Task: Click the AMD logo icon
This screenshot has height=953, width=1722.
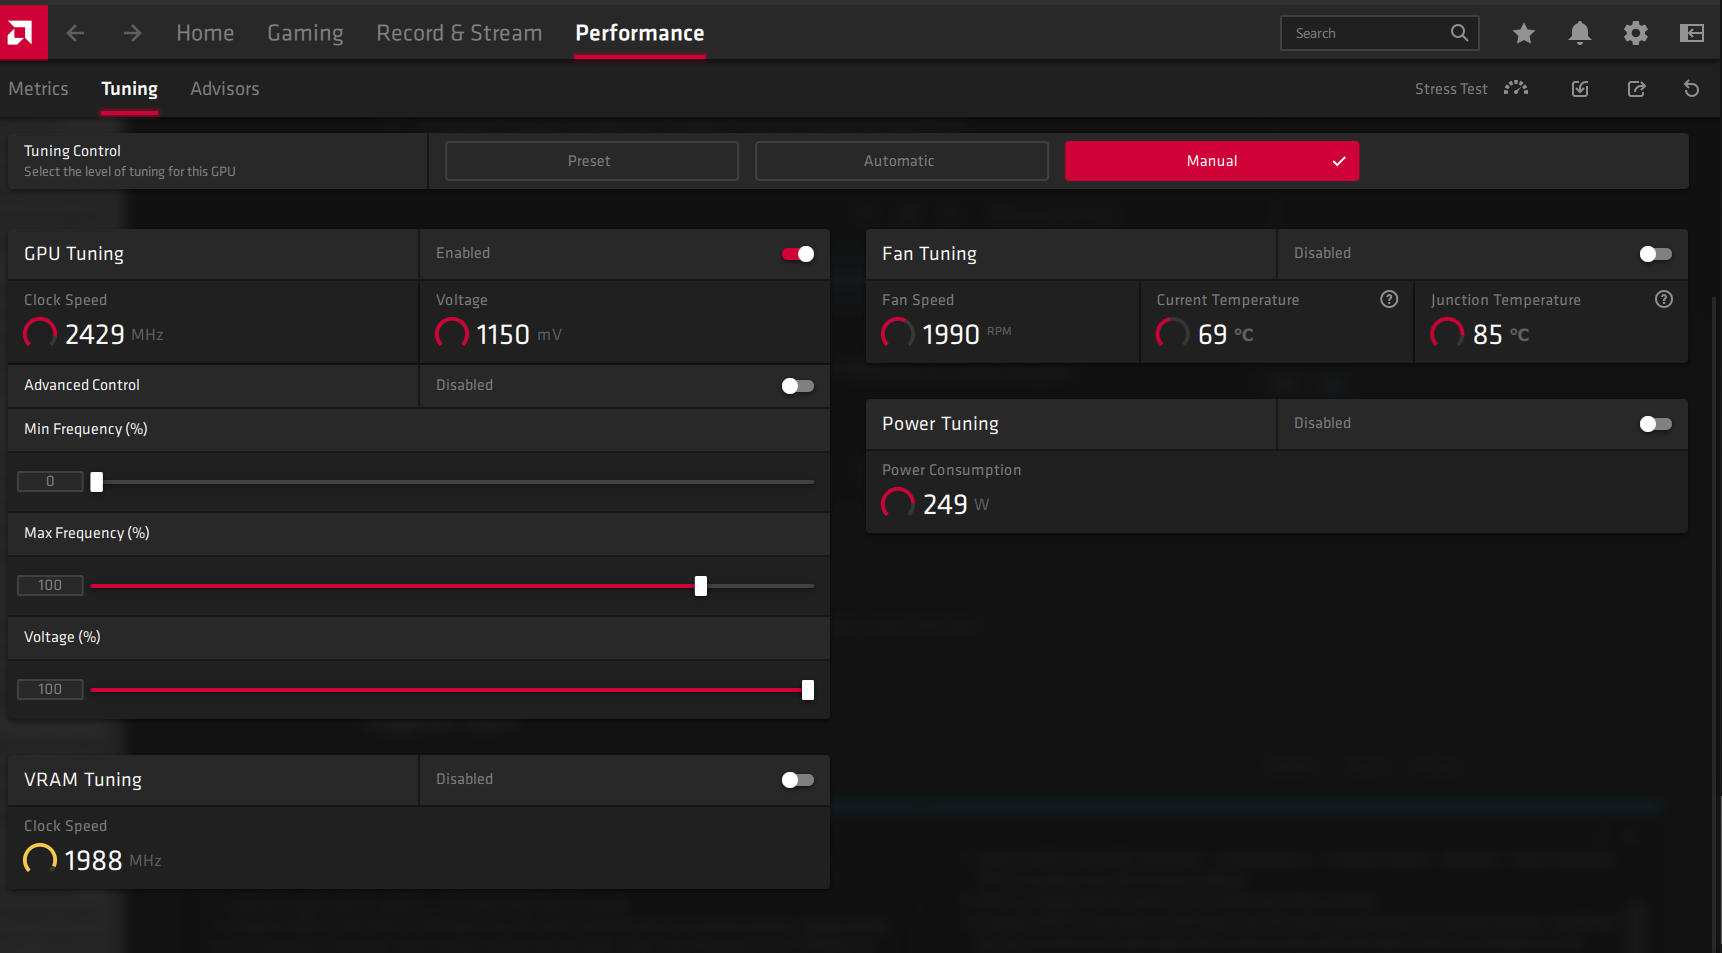Action: [22, 33]
